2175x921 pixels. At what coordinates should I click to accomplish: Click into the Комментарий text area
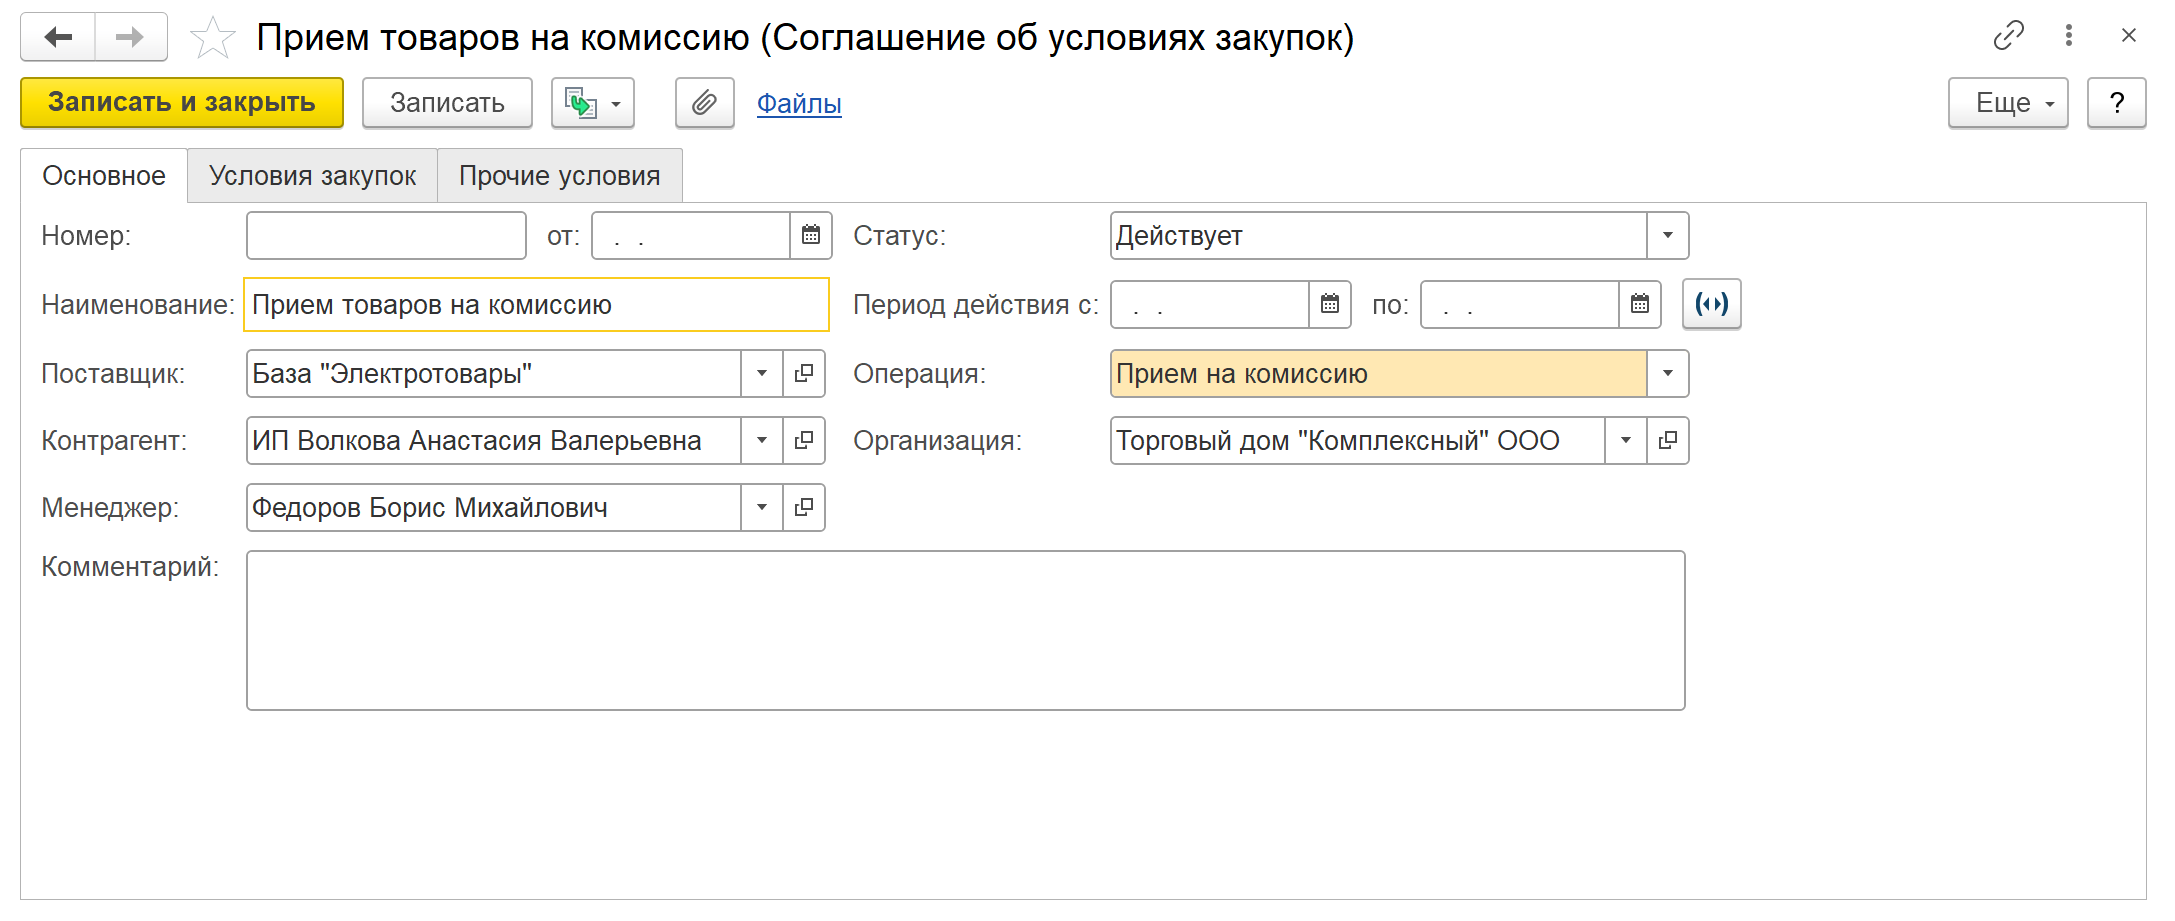tap(965, 630)
